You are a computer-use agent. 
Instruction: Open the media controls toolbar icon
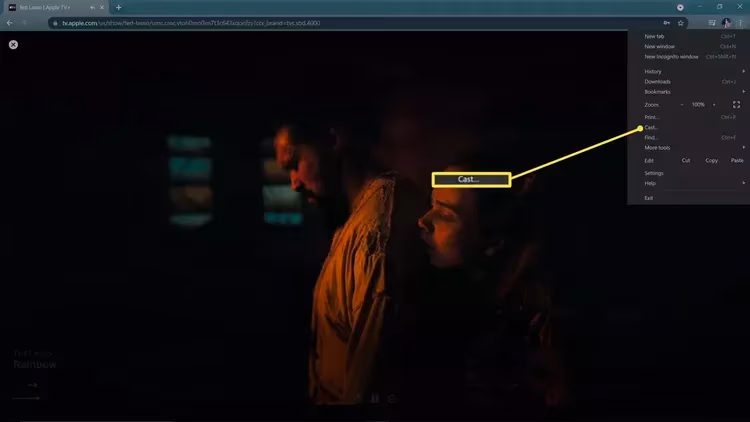pyautogui.click(x=712, y=23)
